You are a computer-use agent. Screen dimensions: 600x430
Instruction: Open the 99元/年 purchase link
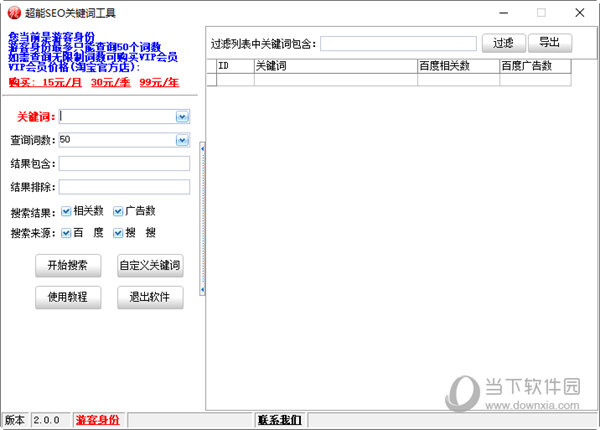pos(159,82)
